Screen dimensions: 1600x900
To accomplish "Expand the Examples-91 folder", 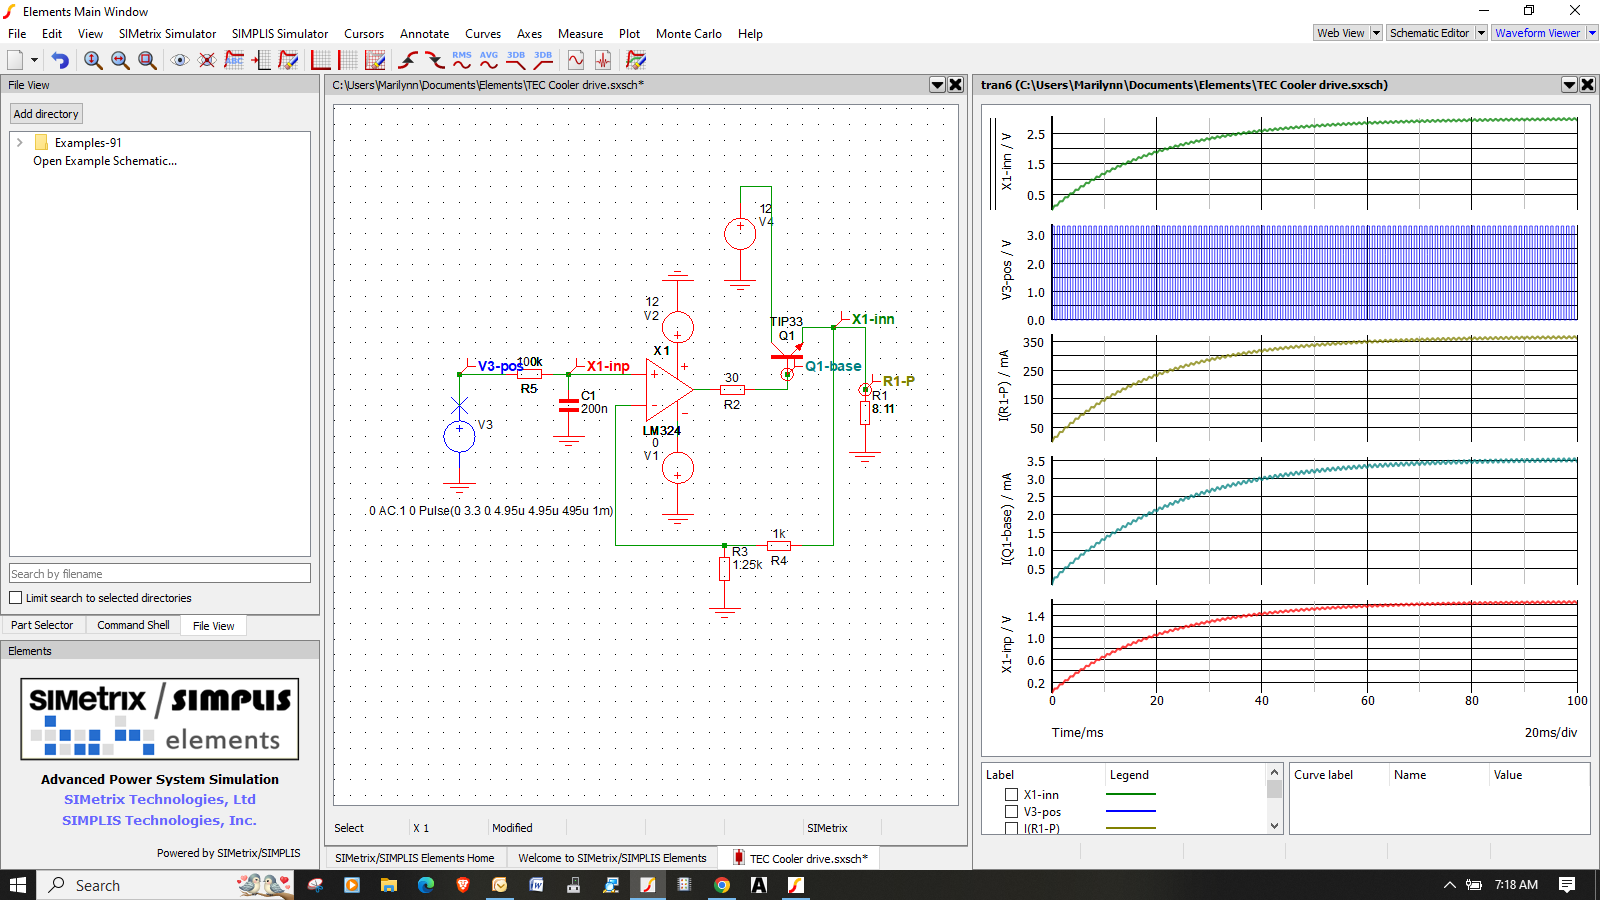I will [x=19, y=143].
